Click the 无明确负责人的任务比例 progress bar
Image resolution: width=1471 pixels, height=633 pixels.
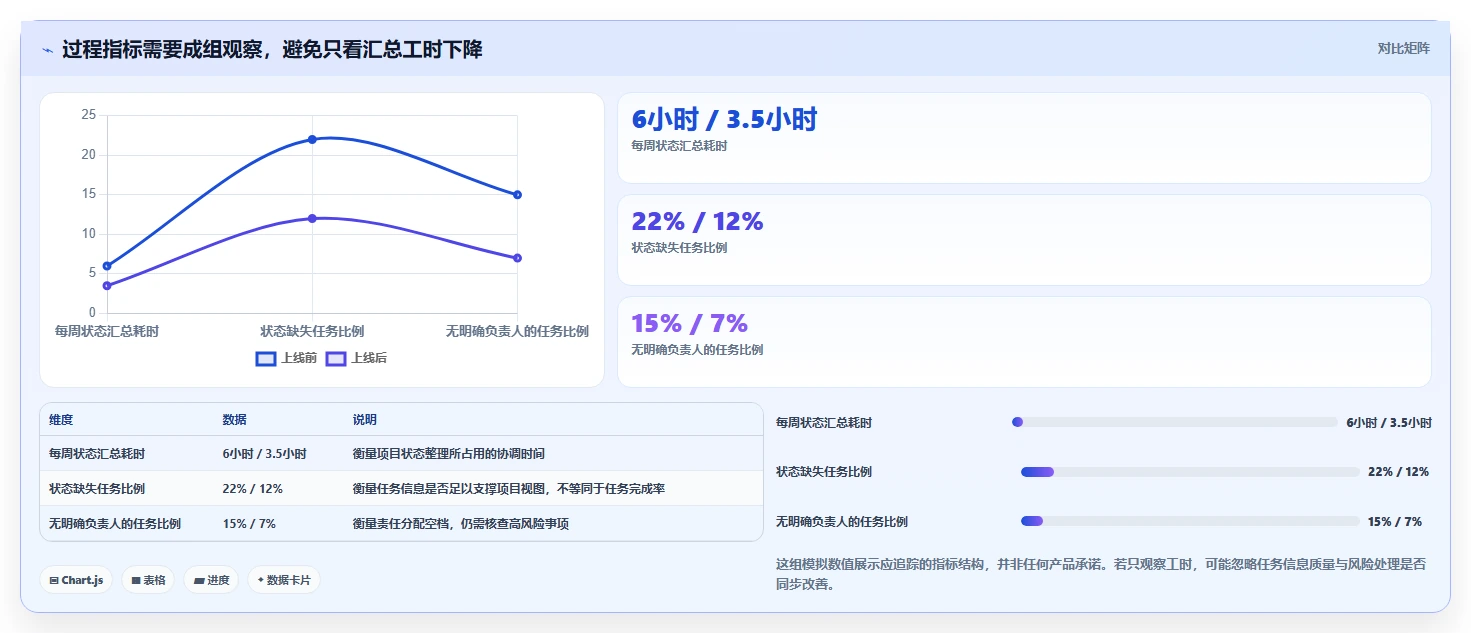(x=1190, y=520)
